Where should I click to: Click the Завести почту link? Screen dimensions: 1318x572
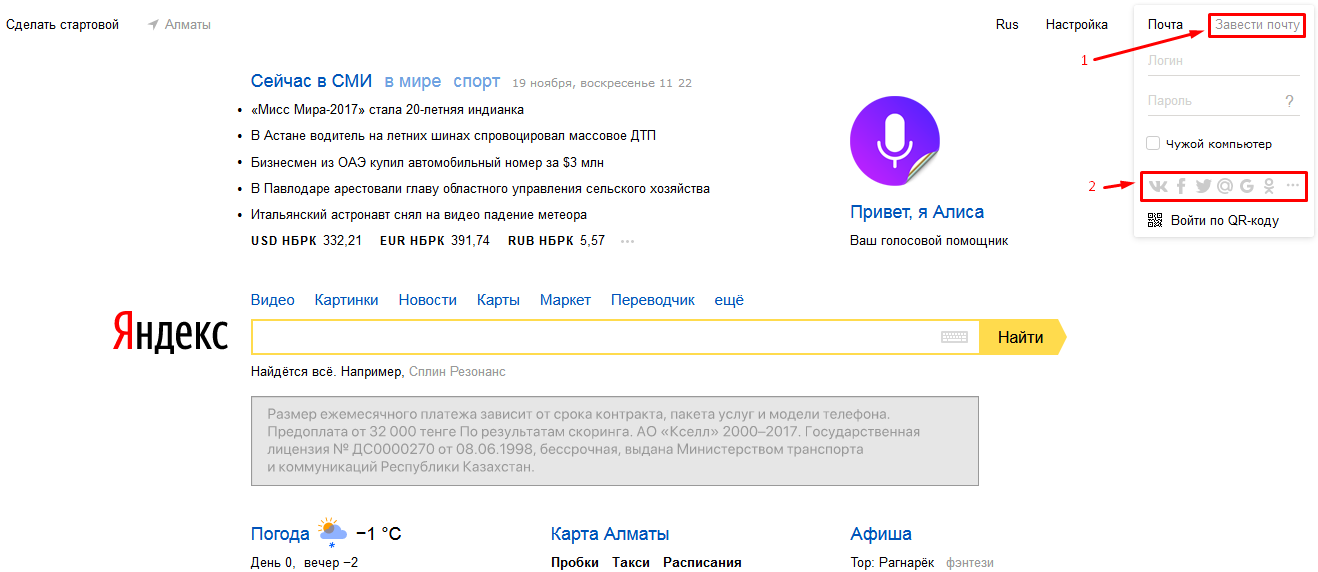(x=1257, y=24)
